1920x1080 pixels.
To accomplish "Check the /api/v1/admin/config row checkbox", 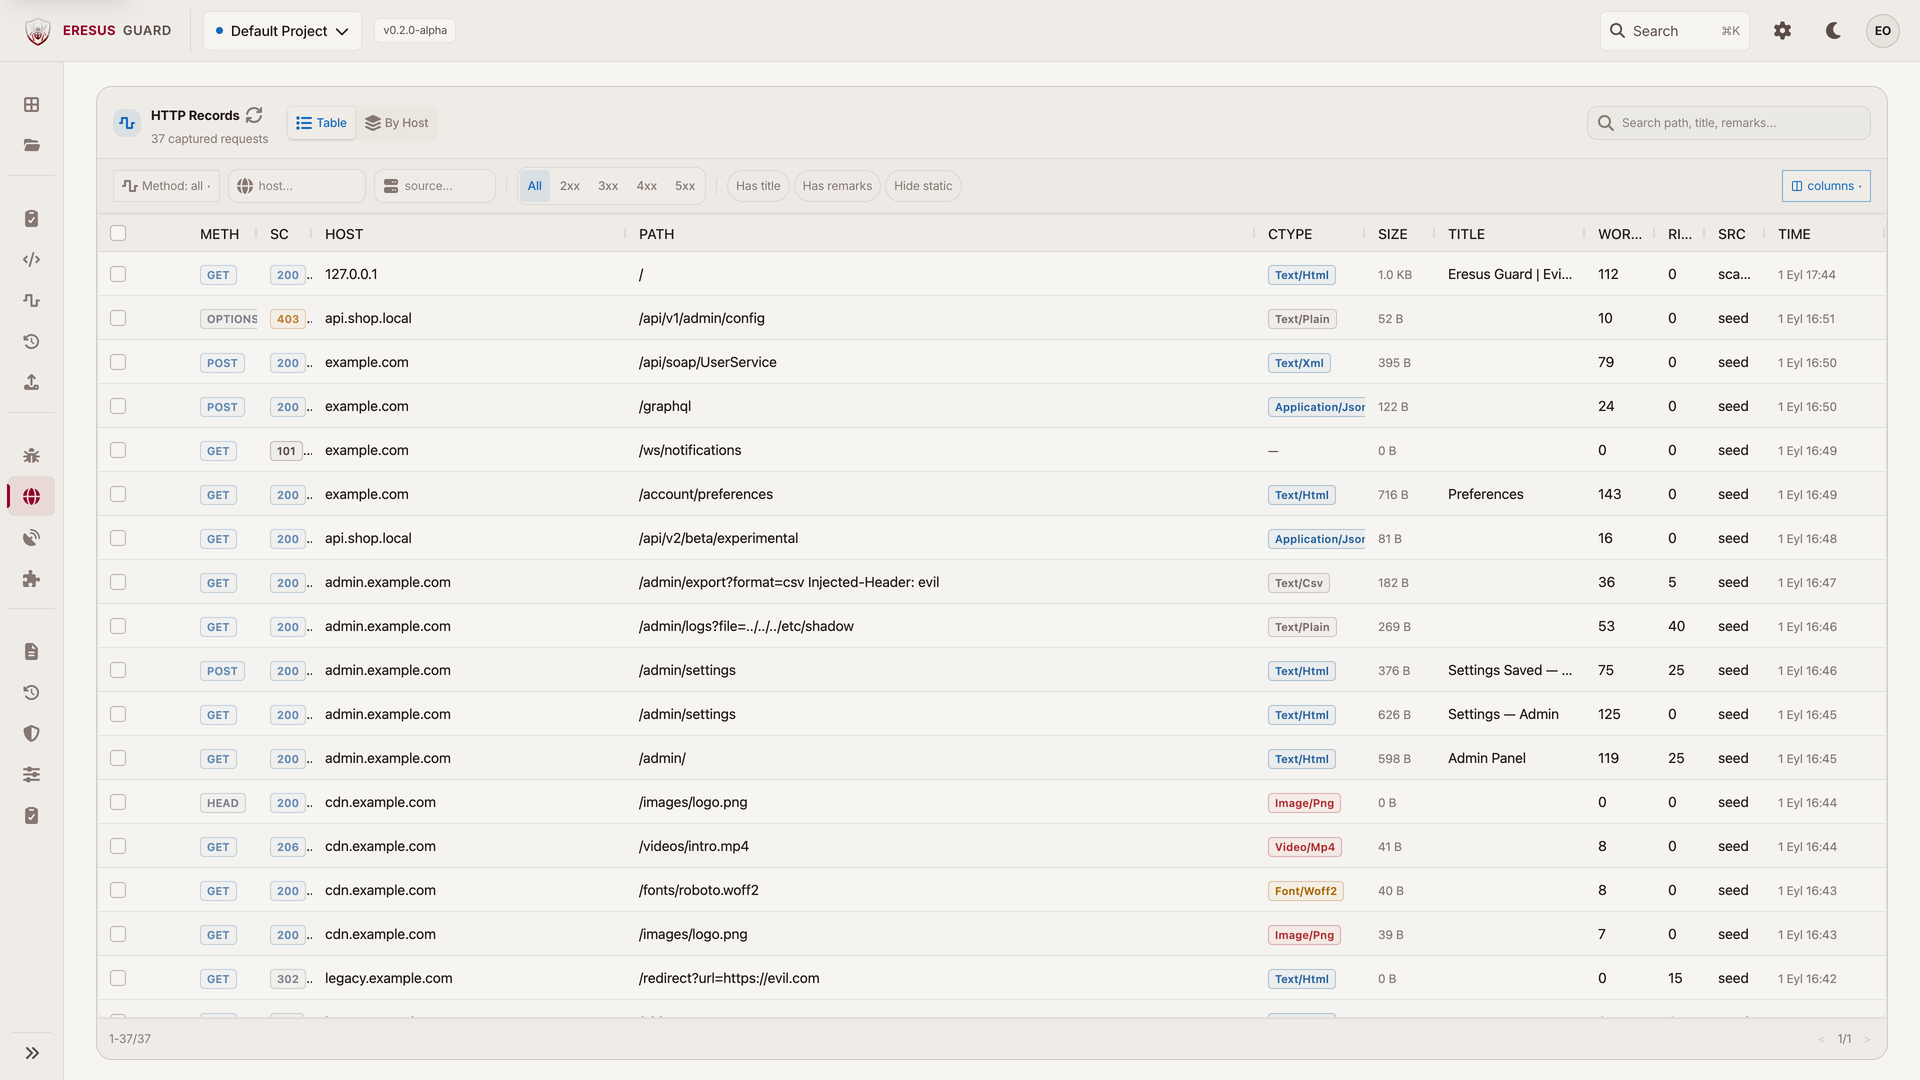I will (118, 318).
